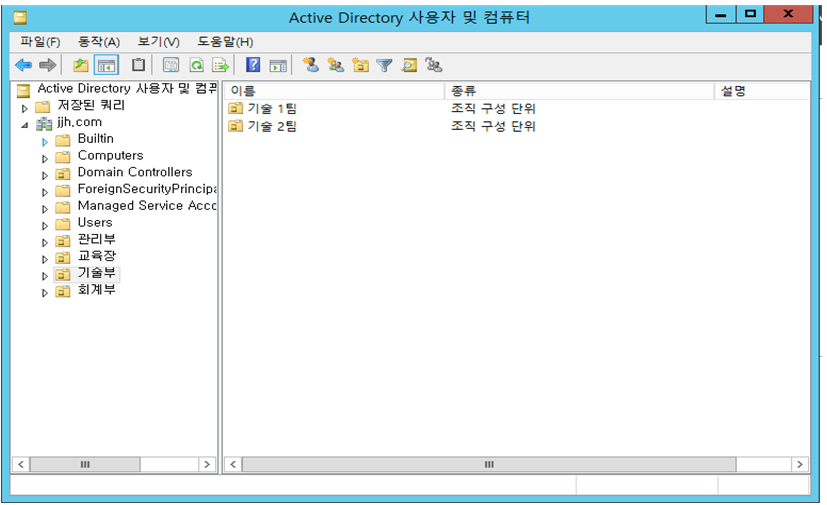Click the add to group icon
The width and height of the screenshot is (827, 505).
coord(434,65)
